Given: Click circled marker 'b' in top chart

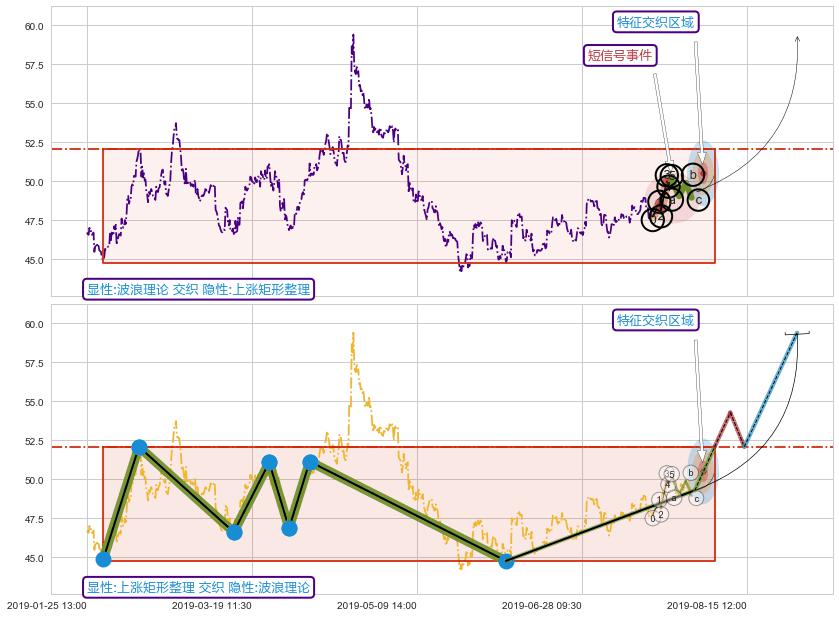Looking at the screenshot, I should pos(692,174).
